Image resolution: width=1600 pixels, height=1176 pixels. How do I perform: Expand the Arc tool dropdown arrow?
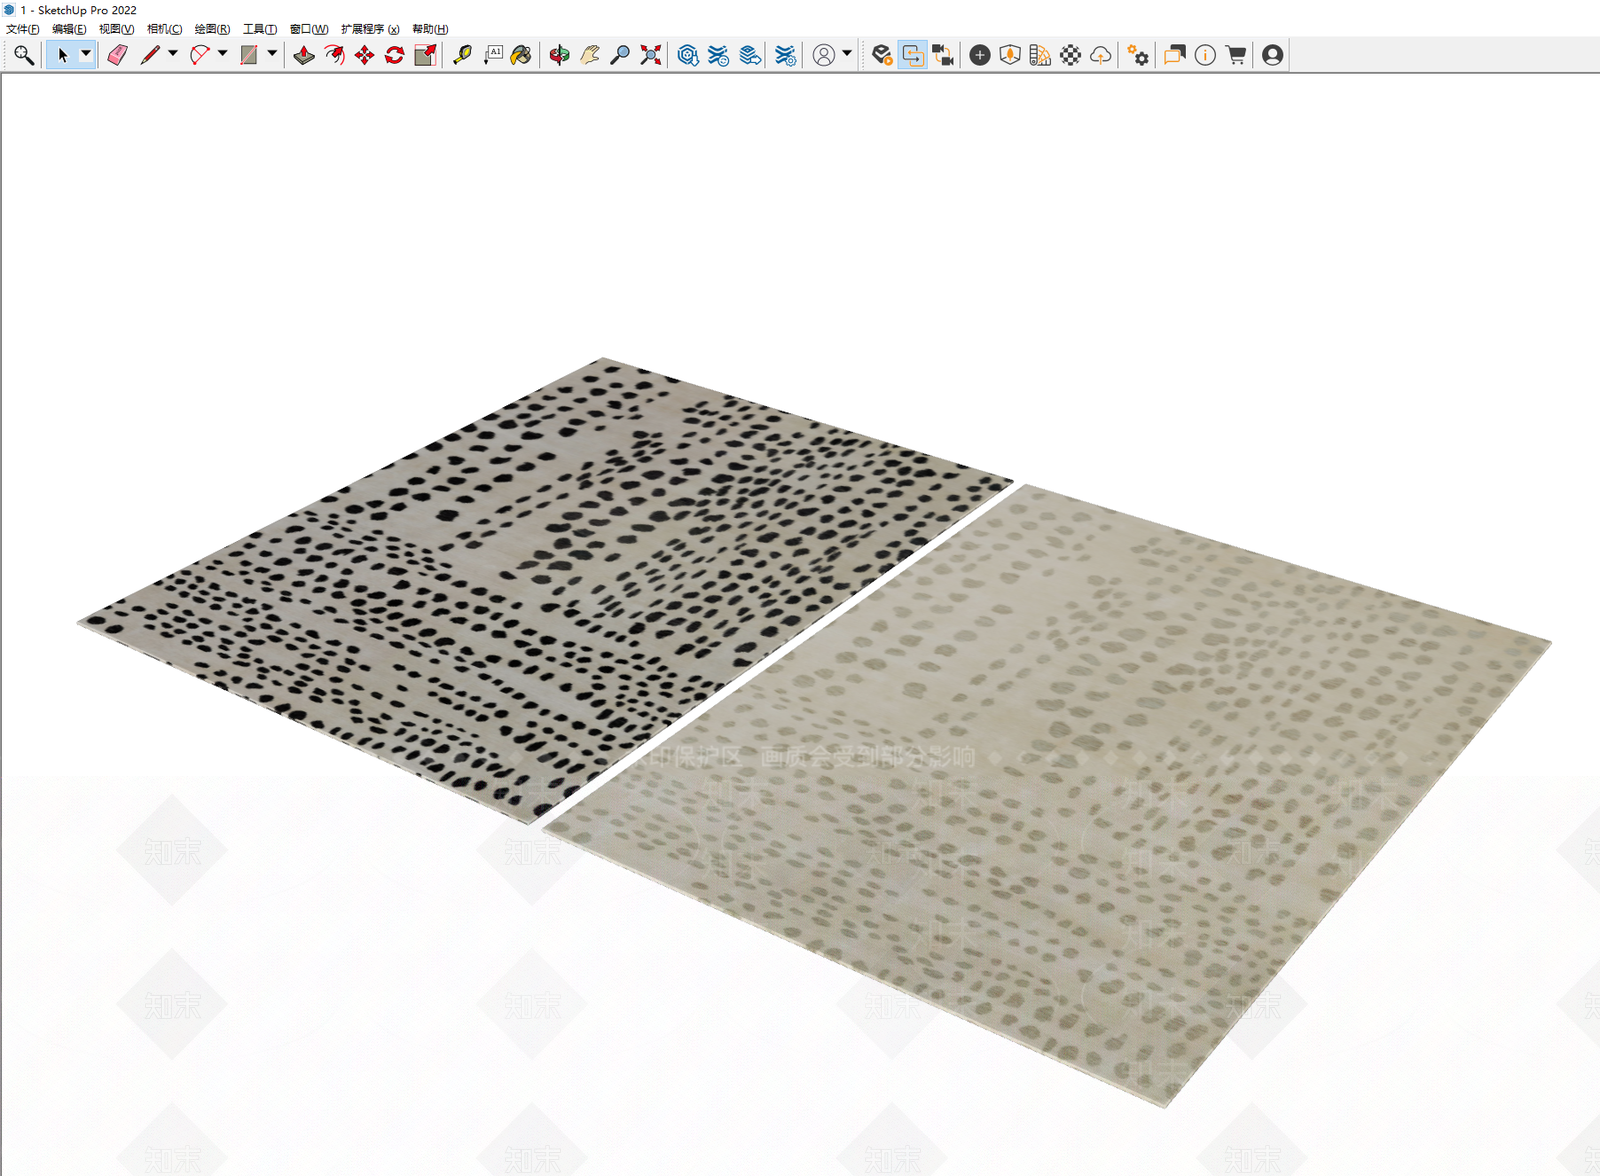[222, 54]
